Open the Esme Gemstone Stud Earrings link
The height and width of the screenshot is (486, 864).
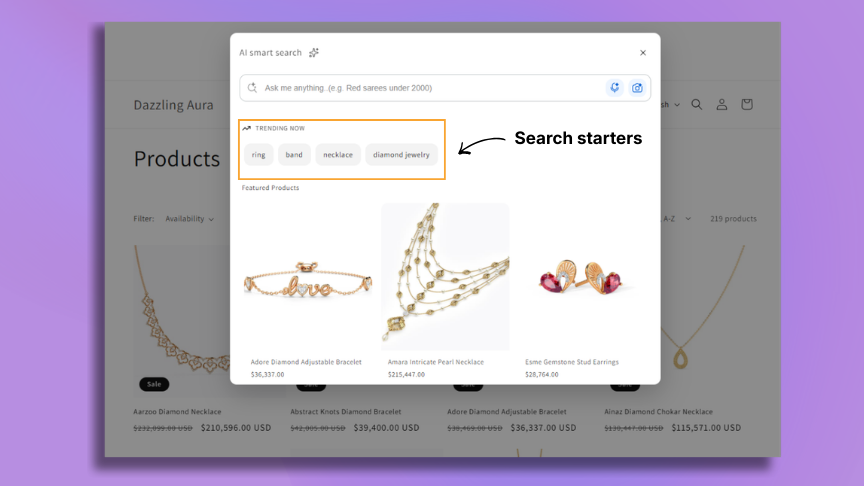point(571,362)
